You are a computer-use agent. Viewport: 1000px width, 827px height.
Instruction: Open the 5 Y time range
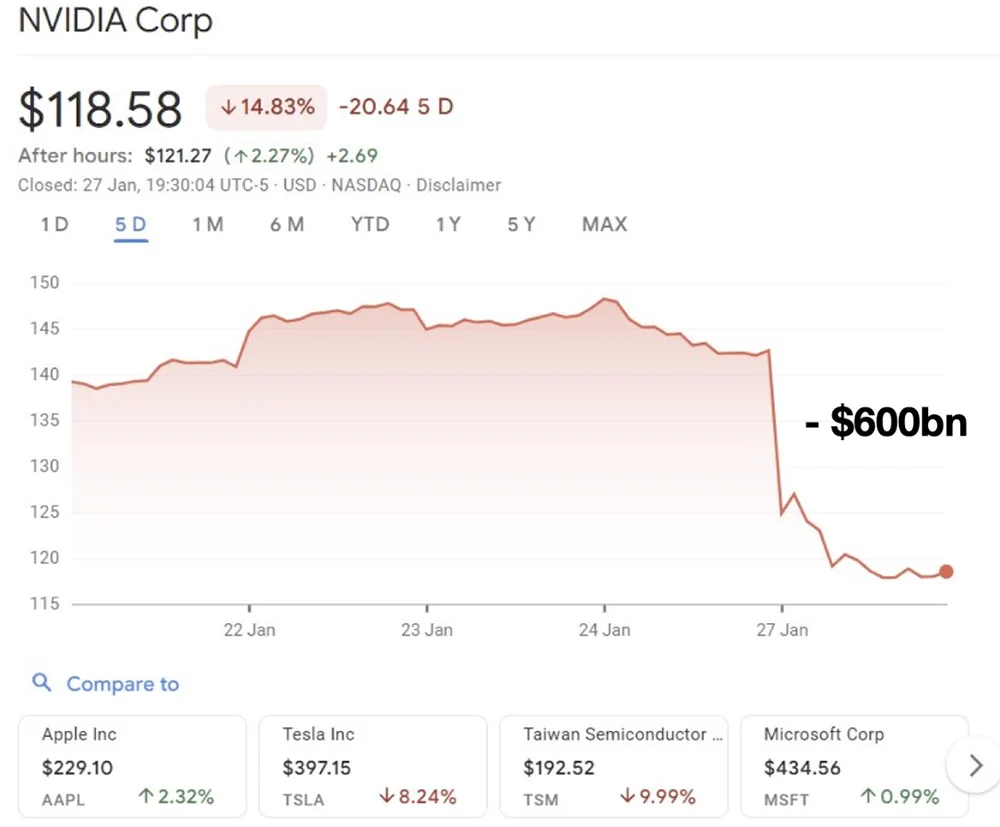click(x=521, y=224)
